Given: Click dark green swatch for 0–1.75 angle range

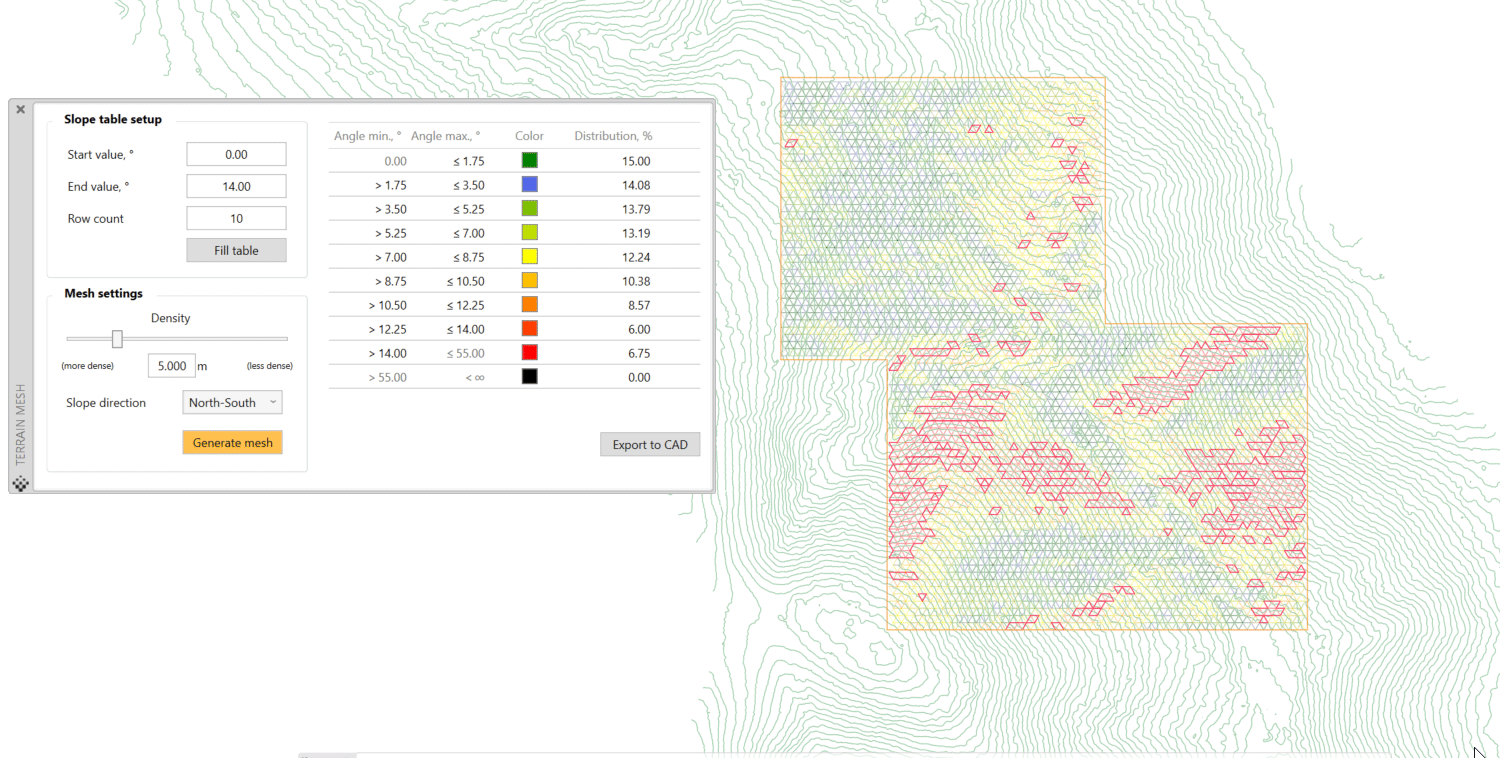Looking at the screenshot, I should tap(529, 159).
